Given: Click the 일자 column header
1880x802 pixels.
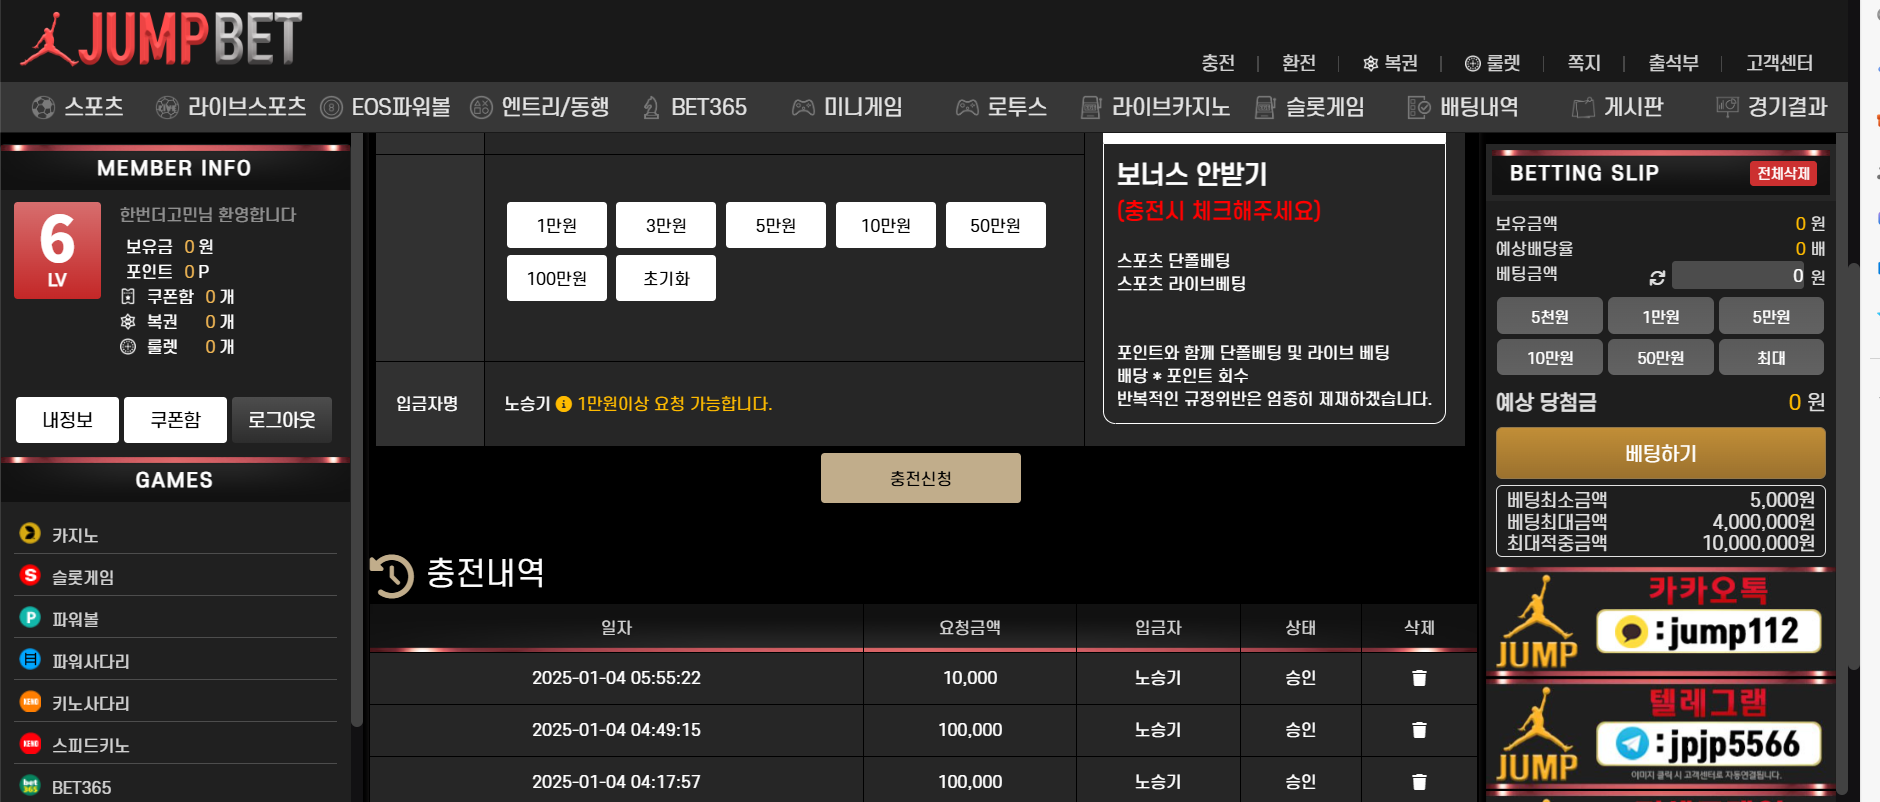Looking at the screenshot, I should 616,627.
